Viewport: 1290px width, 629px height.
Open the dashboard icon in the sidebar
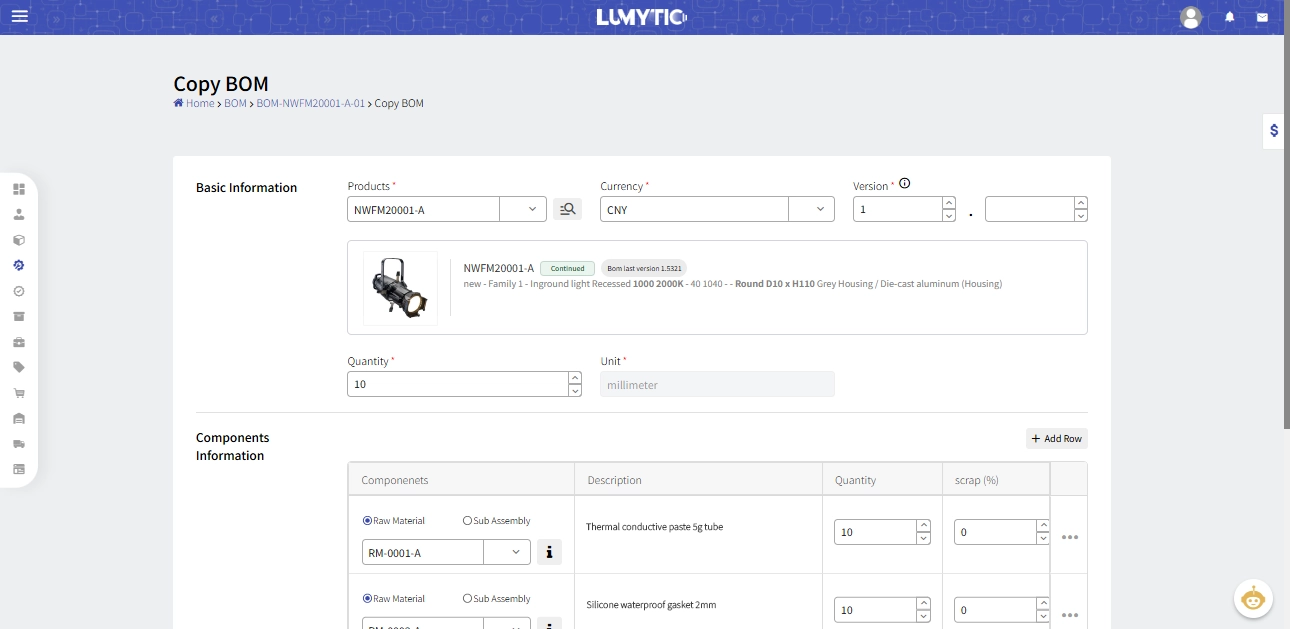pos(19,188)
